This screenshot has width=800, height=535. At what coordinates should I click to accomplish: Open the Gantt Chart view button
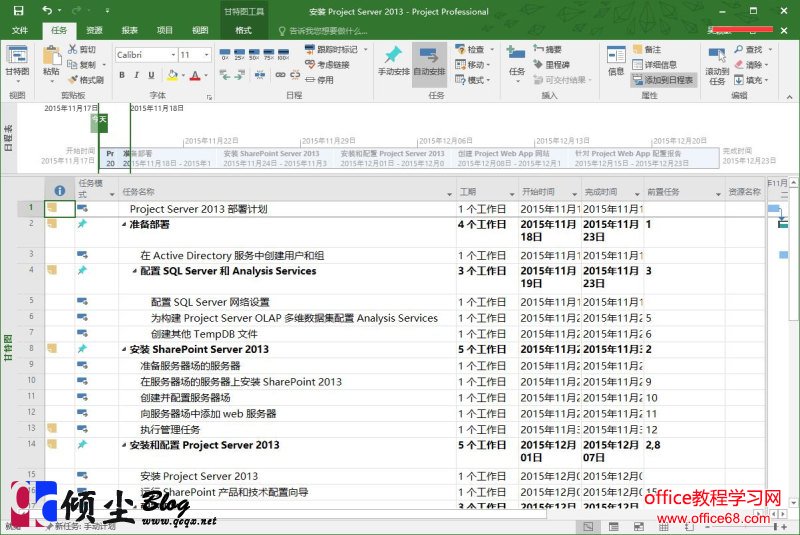(x=17, y=64)
